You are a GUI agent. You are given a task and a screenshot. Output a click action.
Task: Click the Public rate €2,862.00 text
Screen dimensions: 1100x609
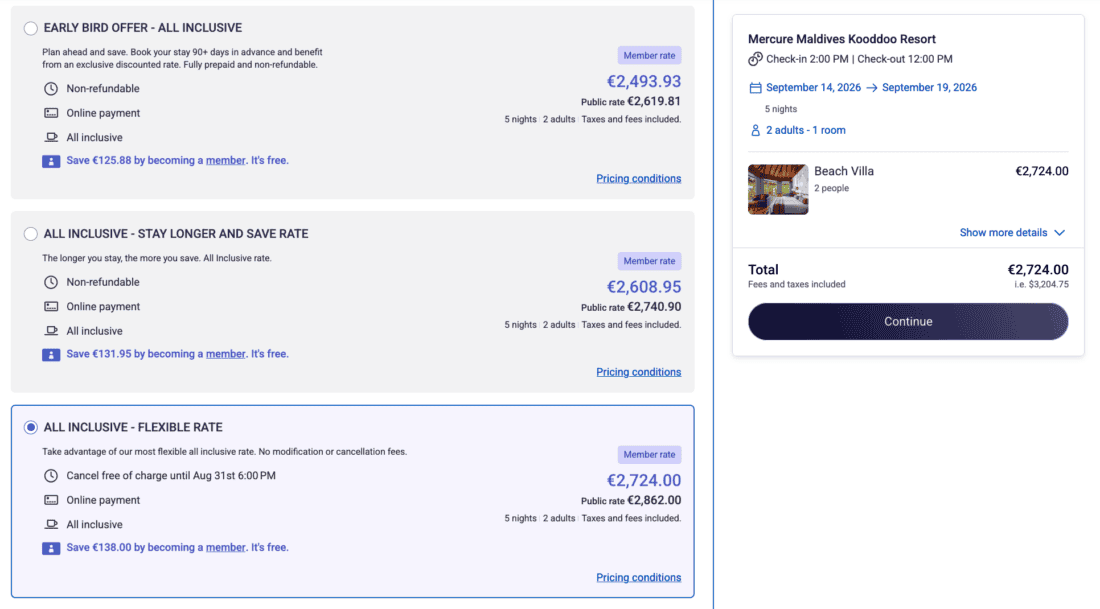[x=631, y=501]
